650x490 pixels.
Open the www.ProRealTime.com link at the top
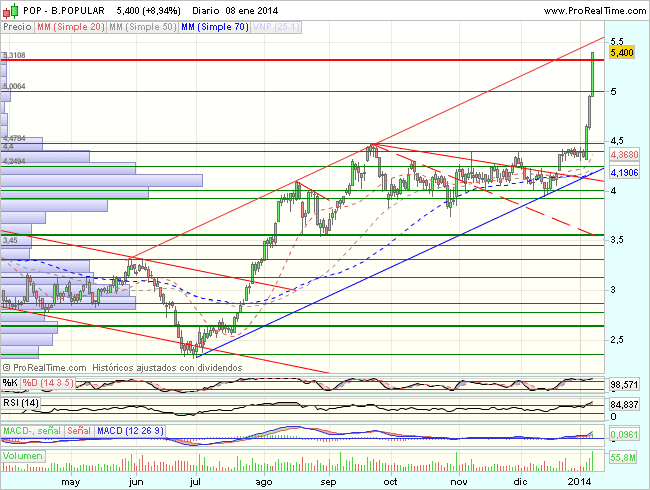(594, 11)
